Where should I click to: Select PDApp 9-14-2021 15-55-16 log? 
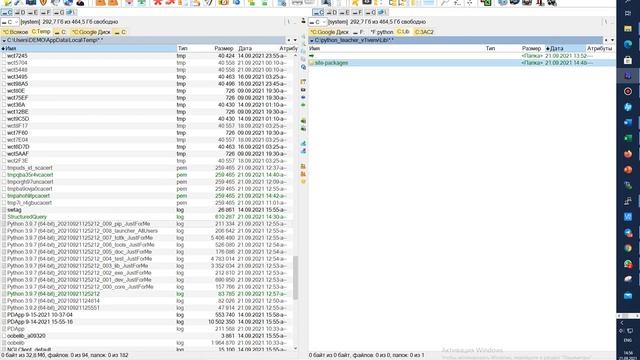(147, 322)
